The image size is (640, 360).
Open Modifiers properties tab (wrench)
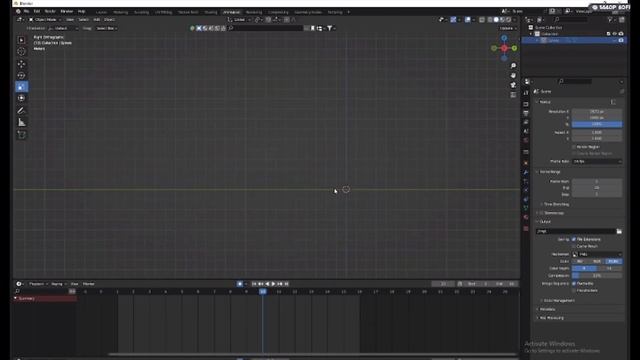coord(526,173)
